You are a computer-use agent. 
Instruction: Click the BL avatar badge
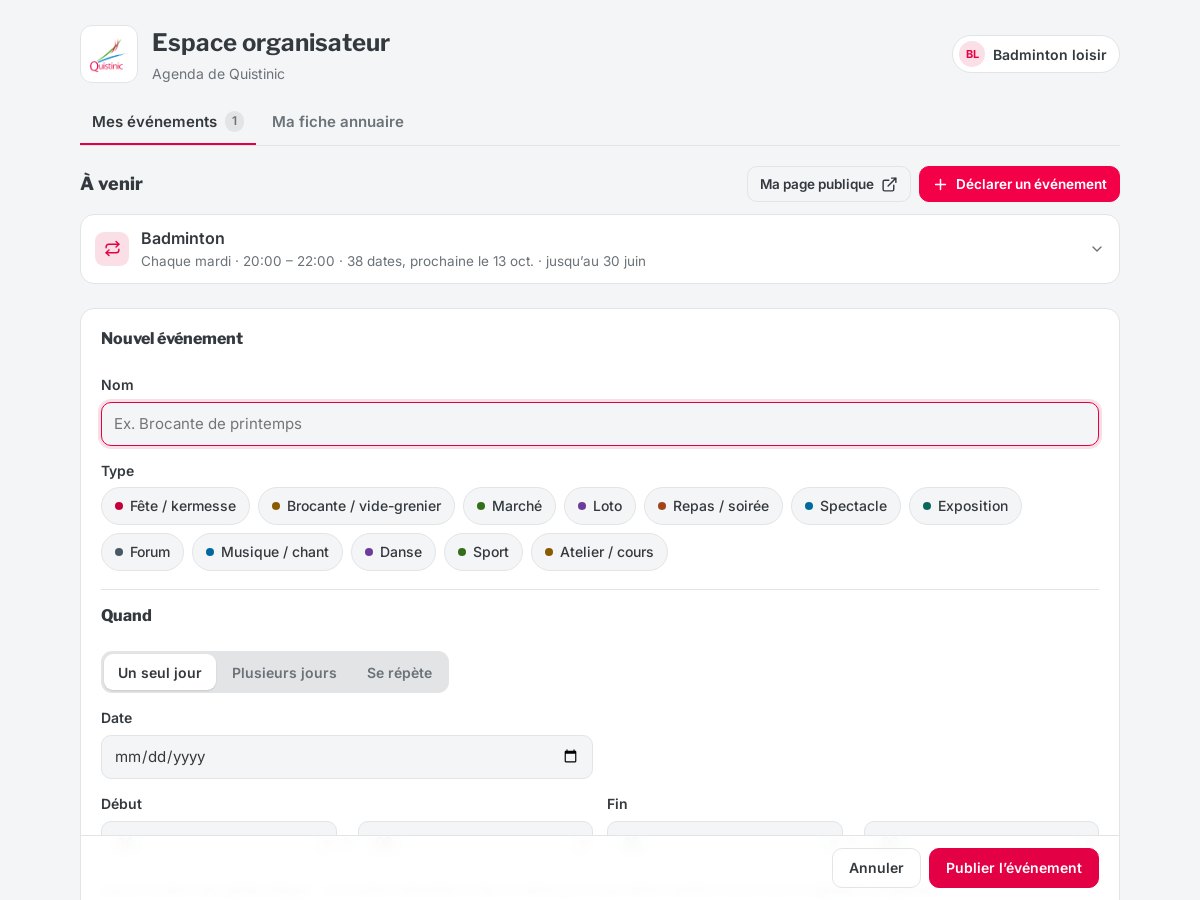(x=972, y=54)
